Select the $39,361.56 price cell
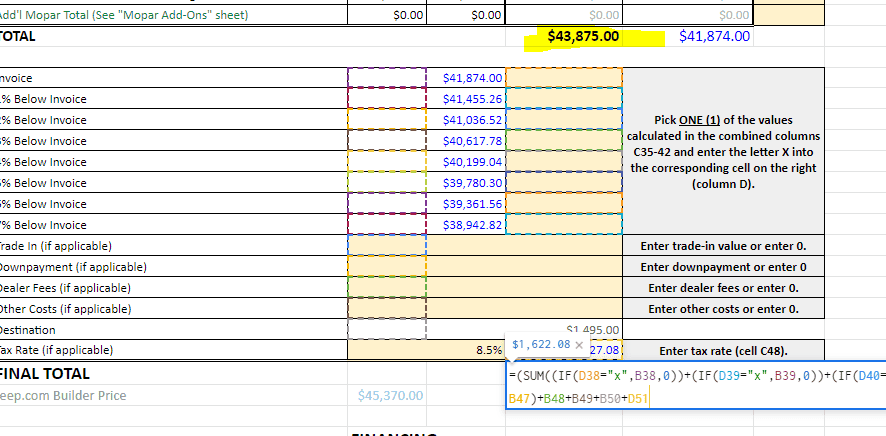The width and height of the screenshot is (886, 436). coord(466,204)
